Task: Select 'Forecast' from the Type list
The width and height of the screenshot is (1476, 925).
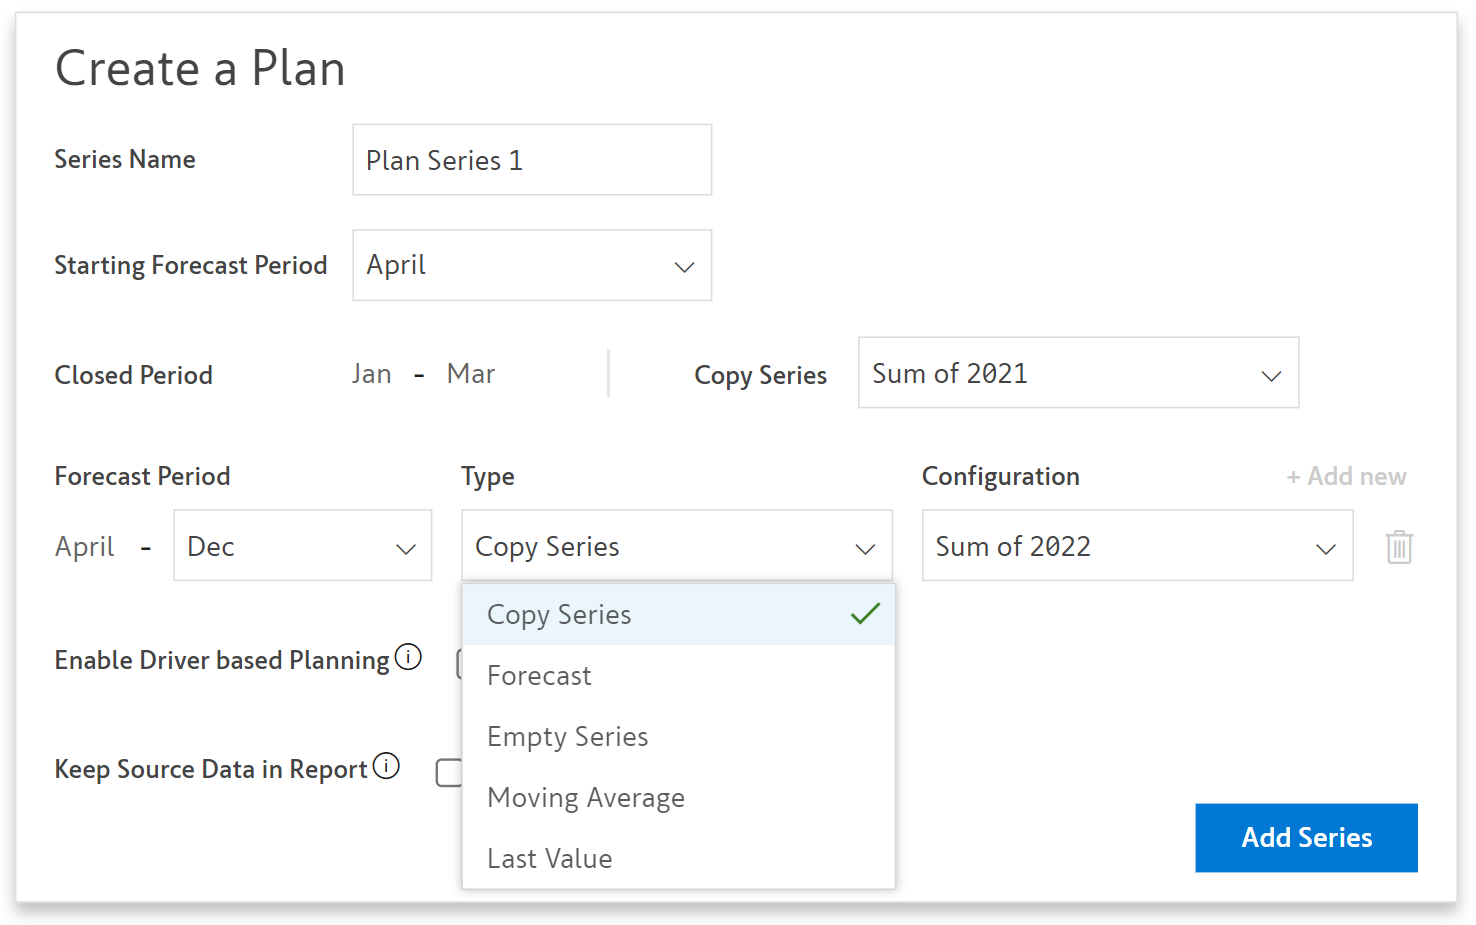Action: pos(540,676)
